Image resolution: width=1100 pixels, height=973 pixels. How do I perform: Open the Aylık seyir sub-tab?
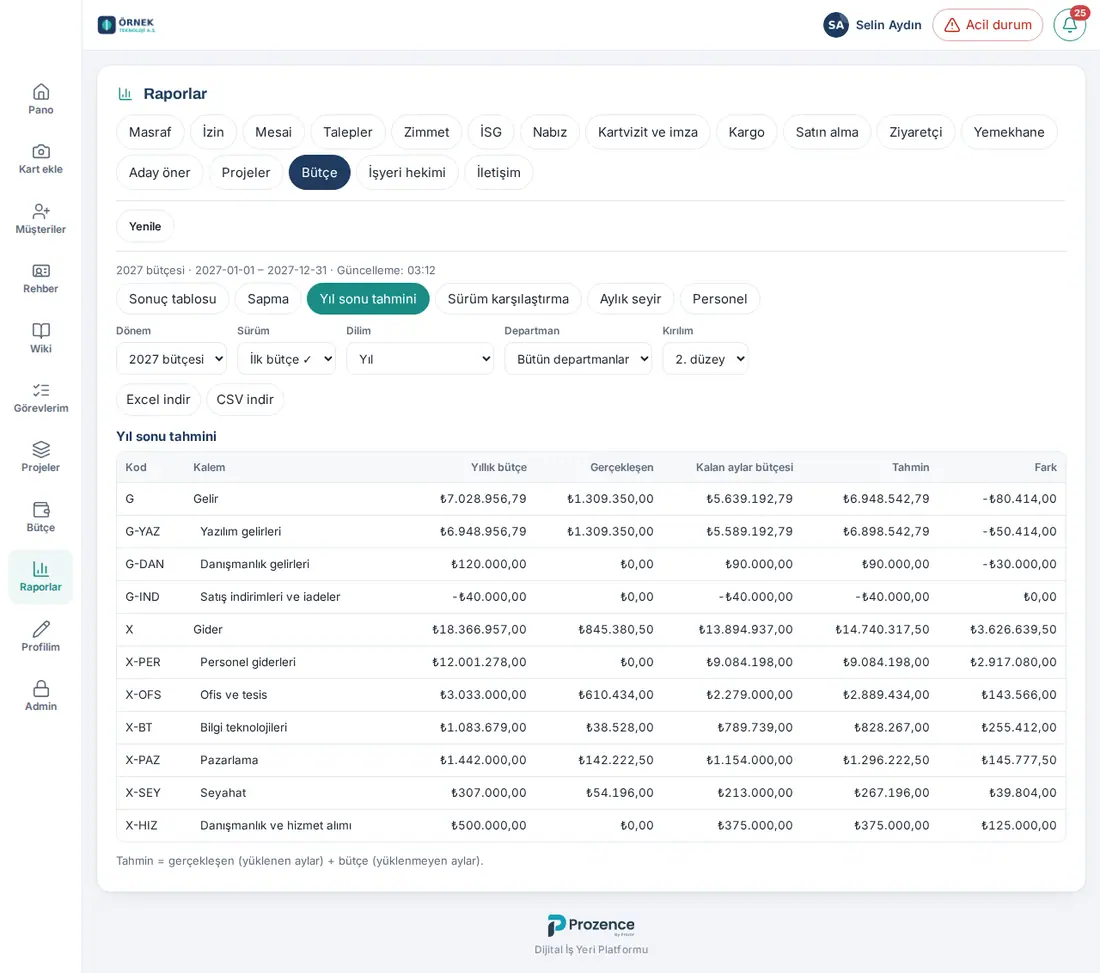(x=630, y=299)
